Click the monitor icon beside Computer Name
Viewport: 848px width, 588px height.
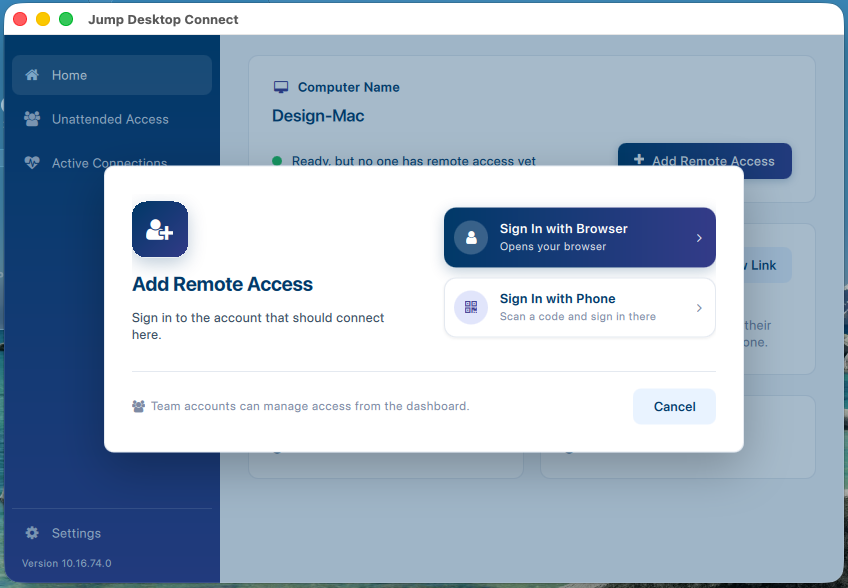[281, 87]
